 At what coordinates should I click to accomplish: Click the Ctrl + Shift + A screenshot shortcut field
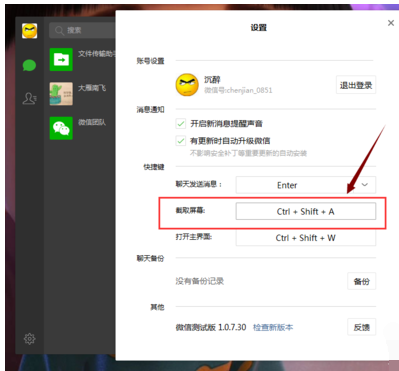306,211
